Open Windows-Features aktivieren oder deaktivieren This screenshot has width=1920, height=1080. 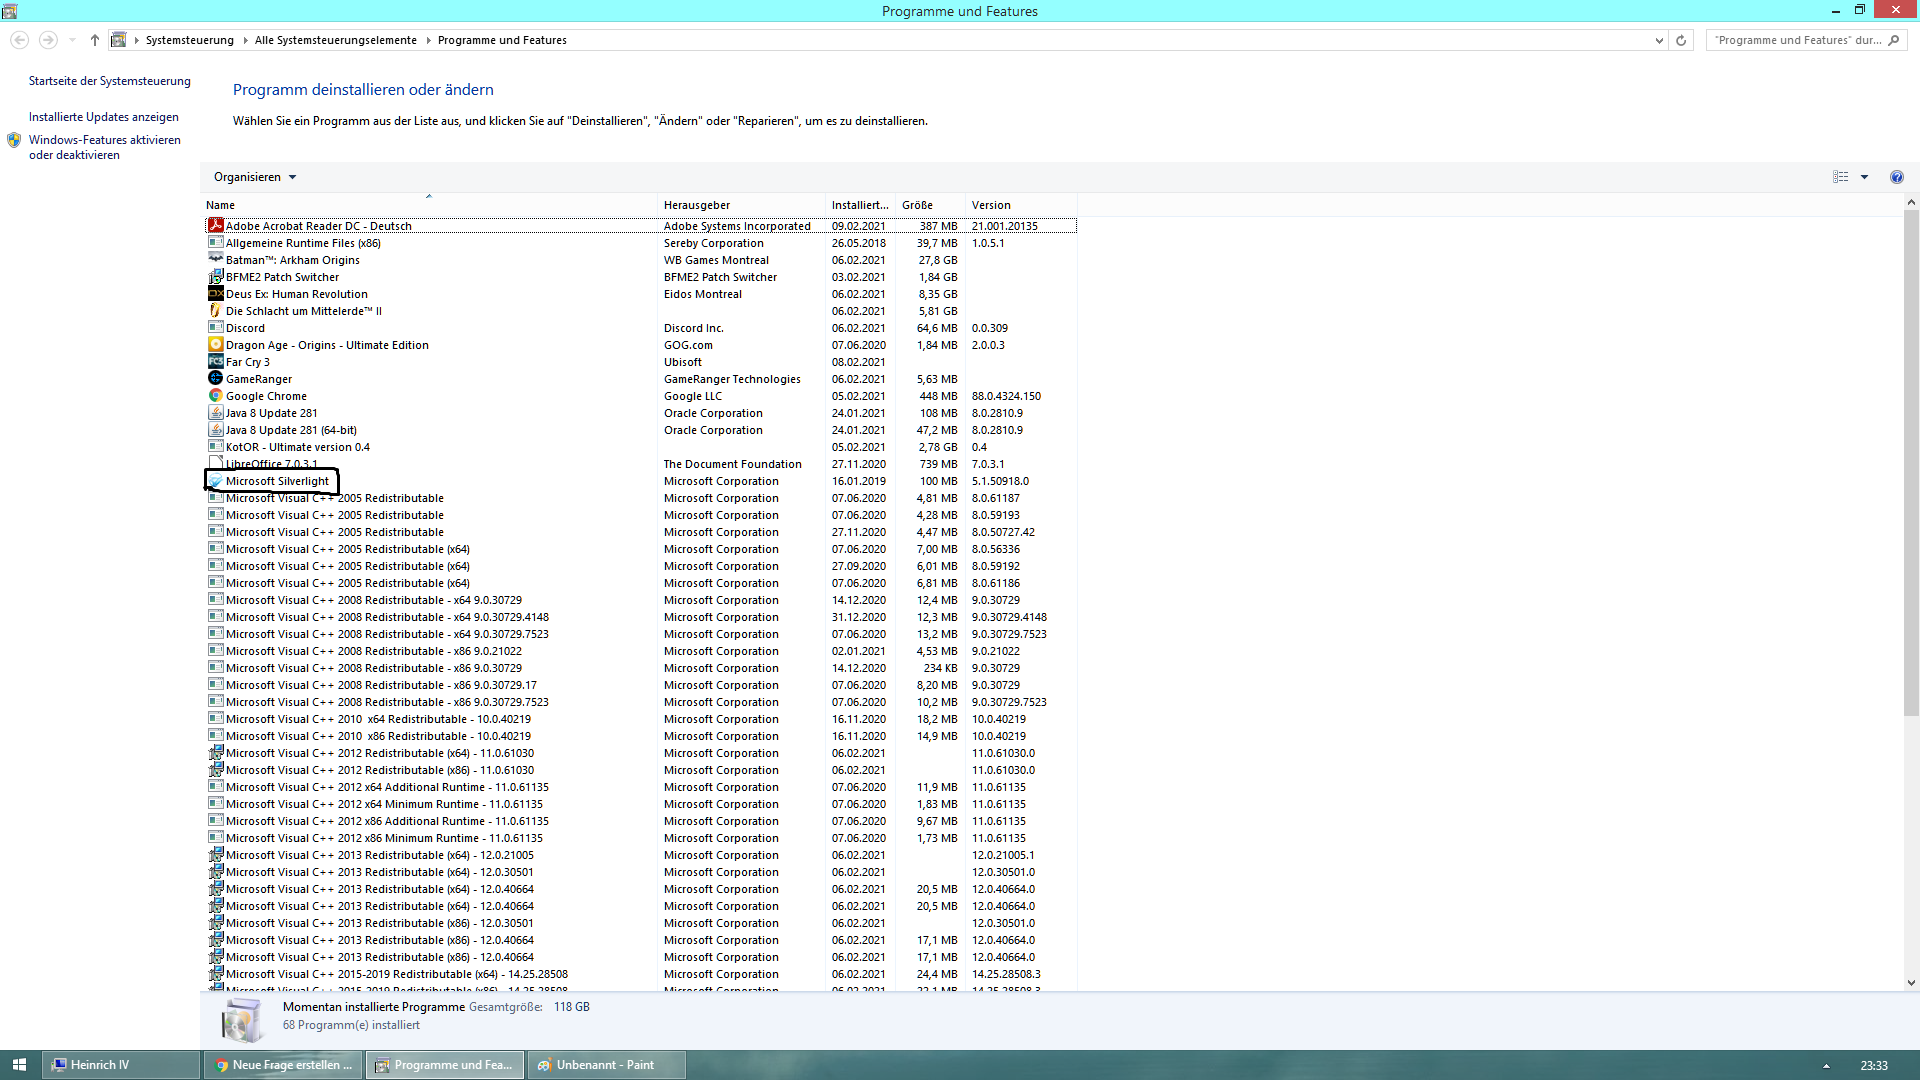pyautogui.click(x=104, y=147)
